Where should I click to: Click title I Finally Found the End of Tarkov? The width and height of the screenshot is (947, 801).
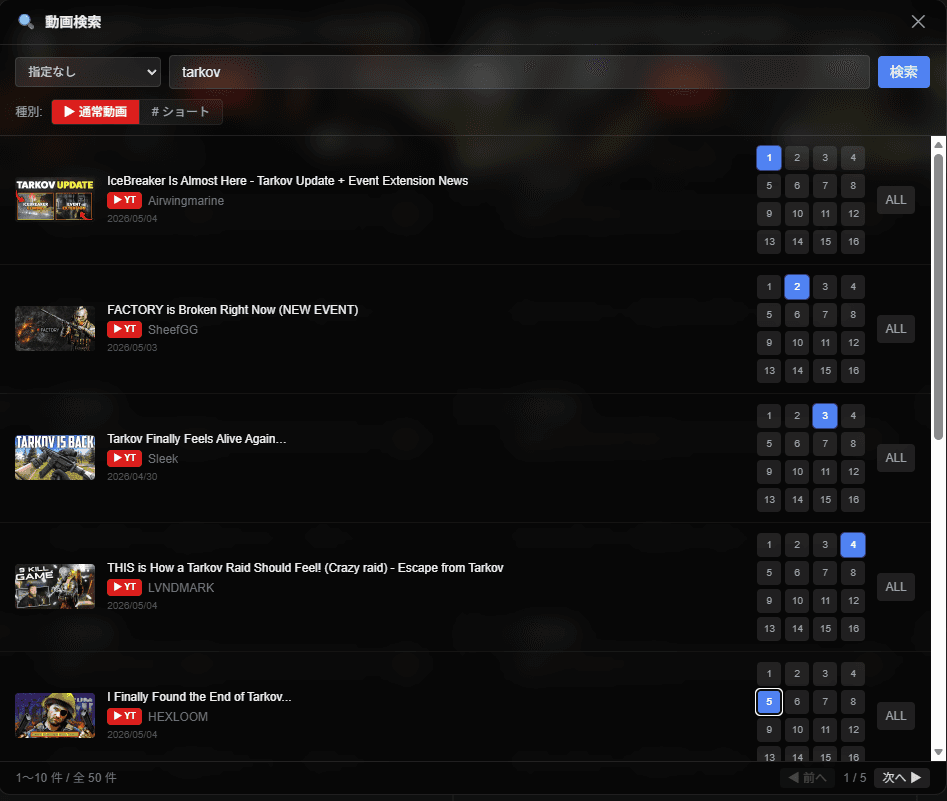[199, 696]
